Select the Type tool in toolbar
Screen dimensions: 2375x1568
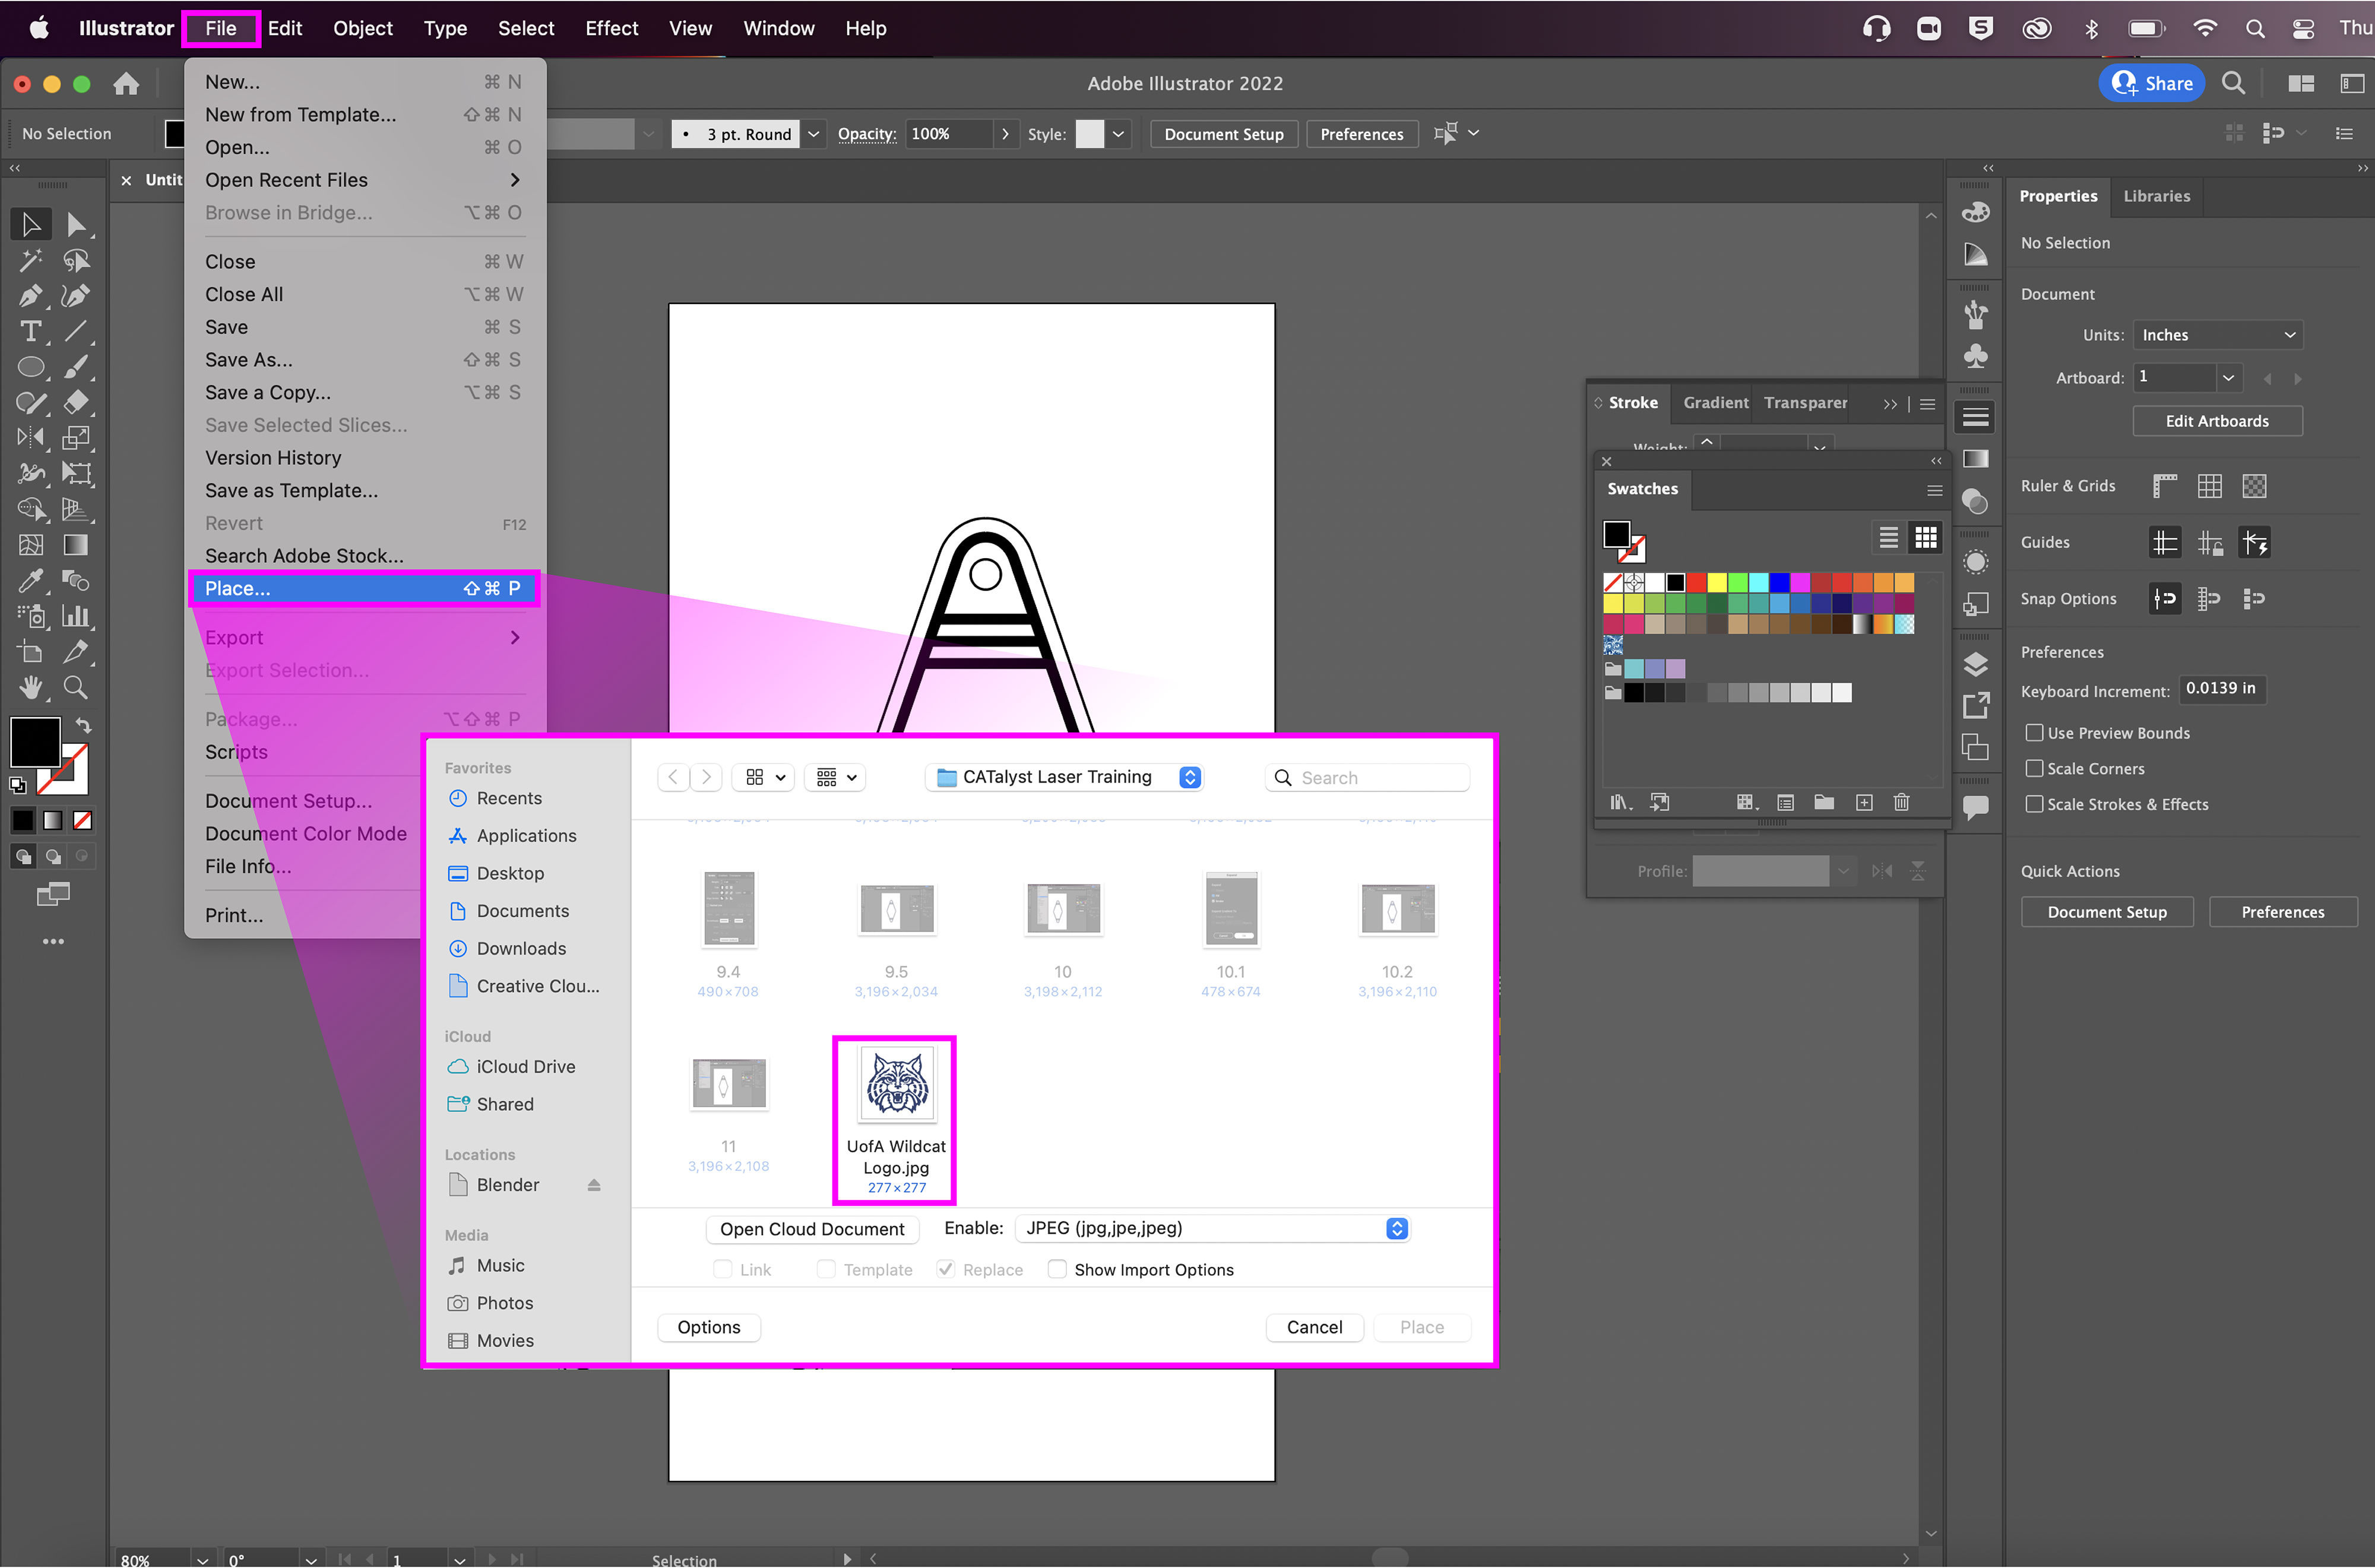coord(30,331)
